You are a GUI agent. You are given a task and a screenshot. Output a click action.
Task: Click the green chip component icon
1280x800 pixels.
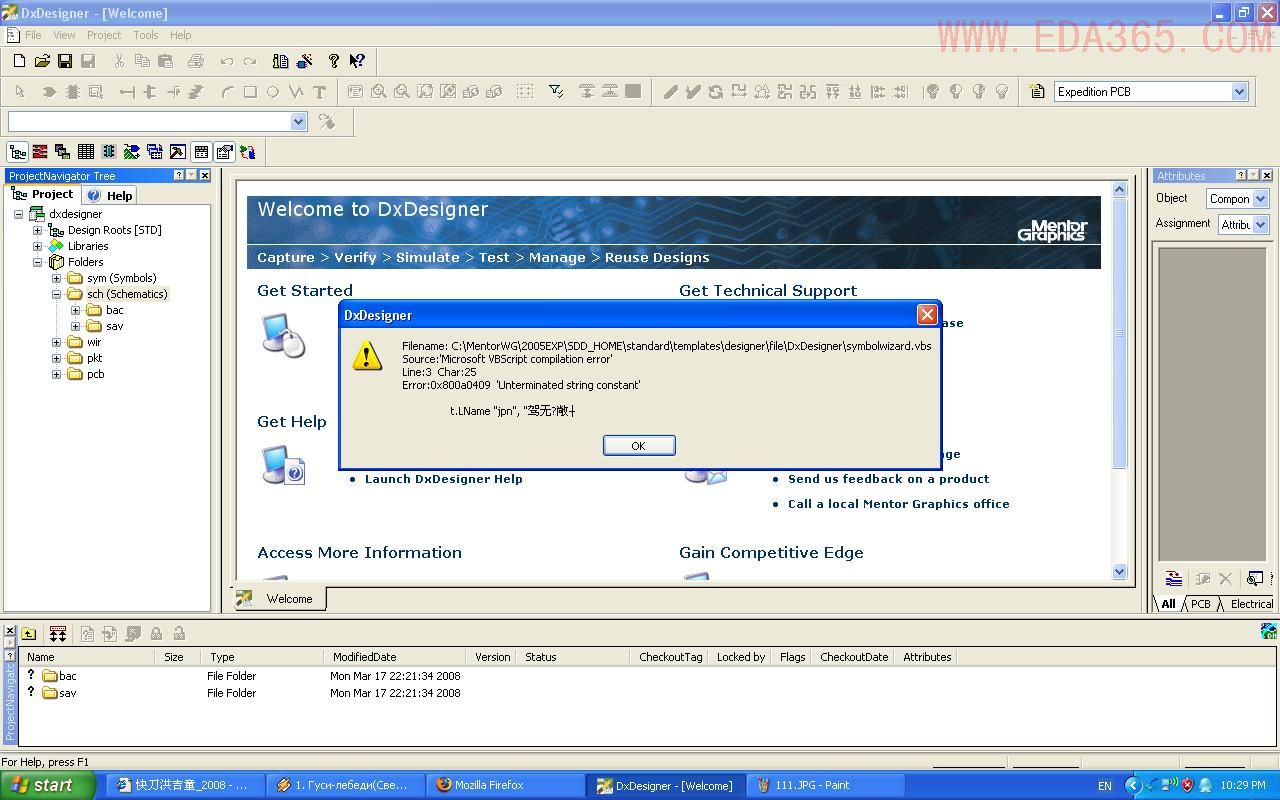pos(109,152)
